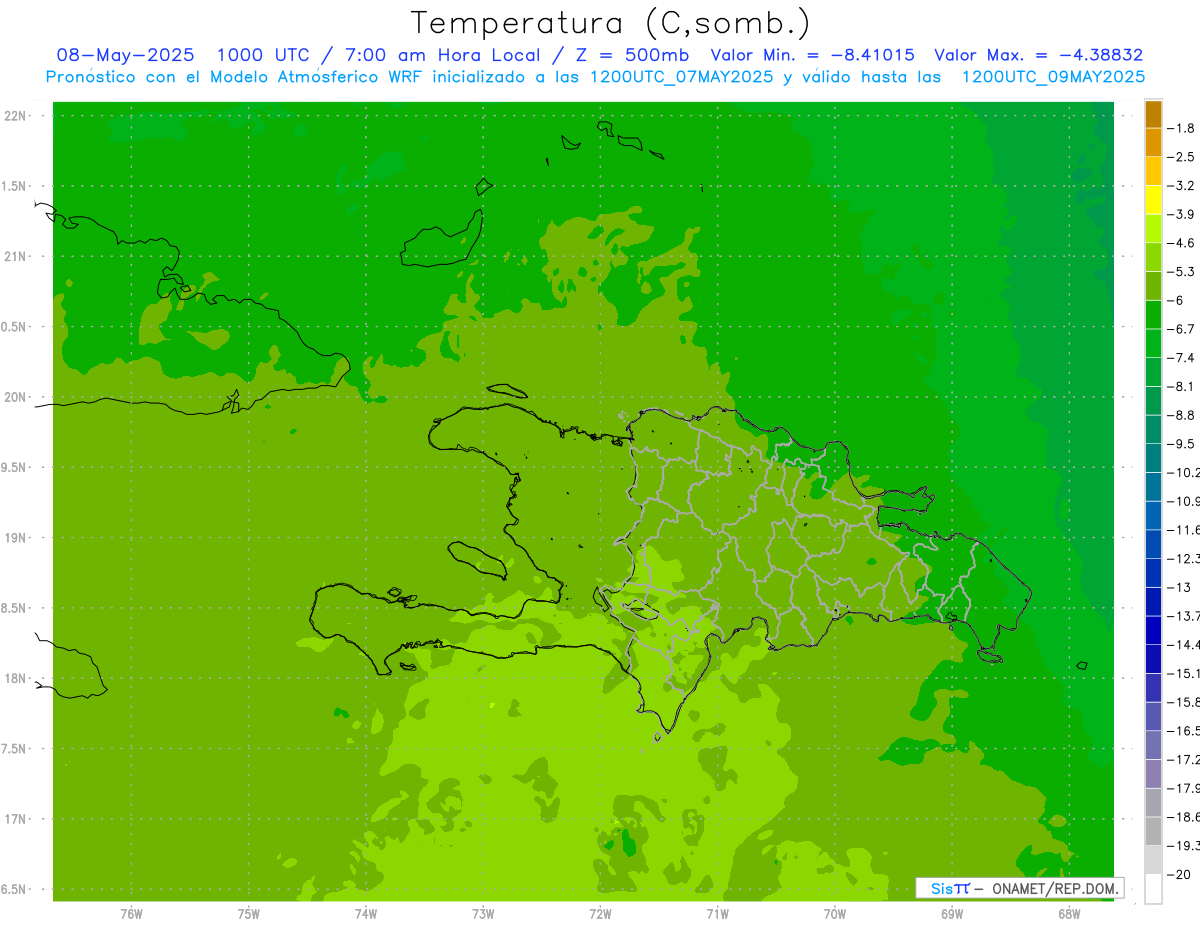The image size is (1200, 927).
Task: Click the '1000 UTC' time text
Action: pyautogui.click(x=263, y=55)
